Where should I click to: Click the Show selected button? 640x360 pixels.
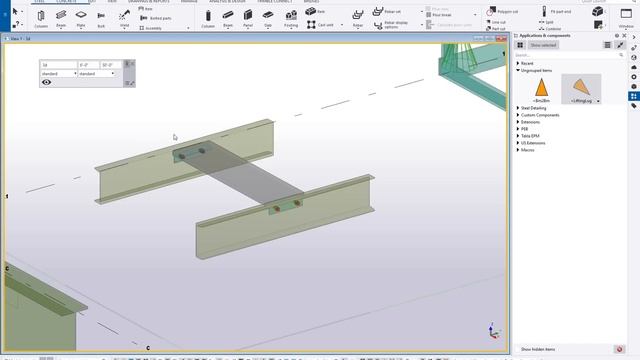[543, 45]
